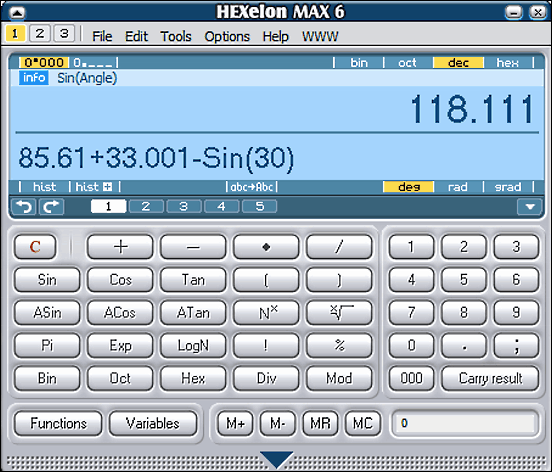Open the Functions list

coord(58,423)
